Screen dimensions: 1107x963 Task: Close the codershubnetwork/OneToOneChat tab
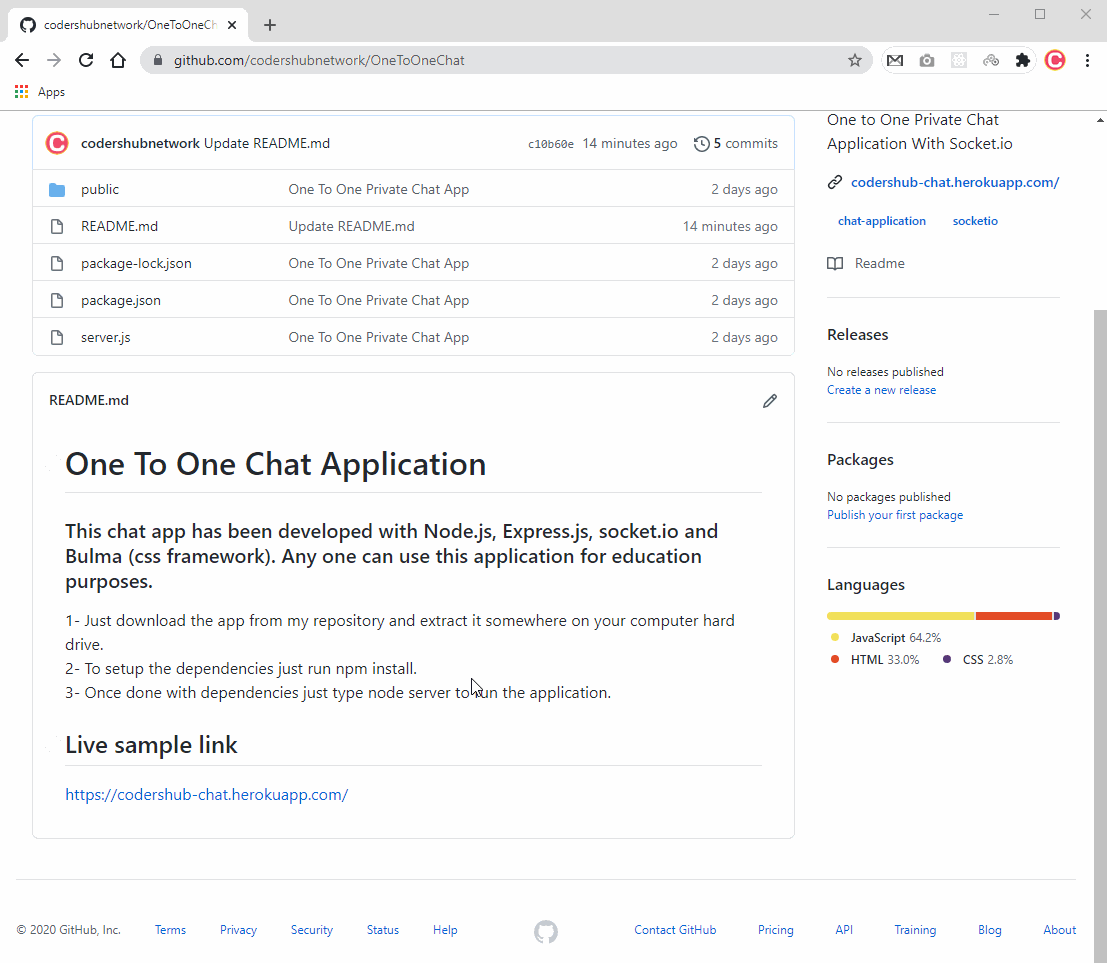[x=232, y=25]
